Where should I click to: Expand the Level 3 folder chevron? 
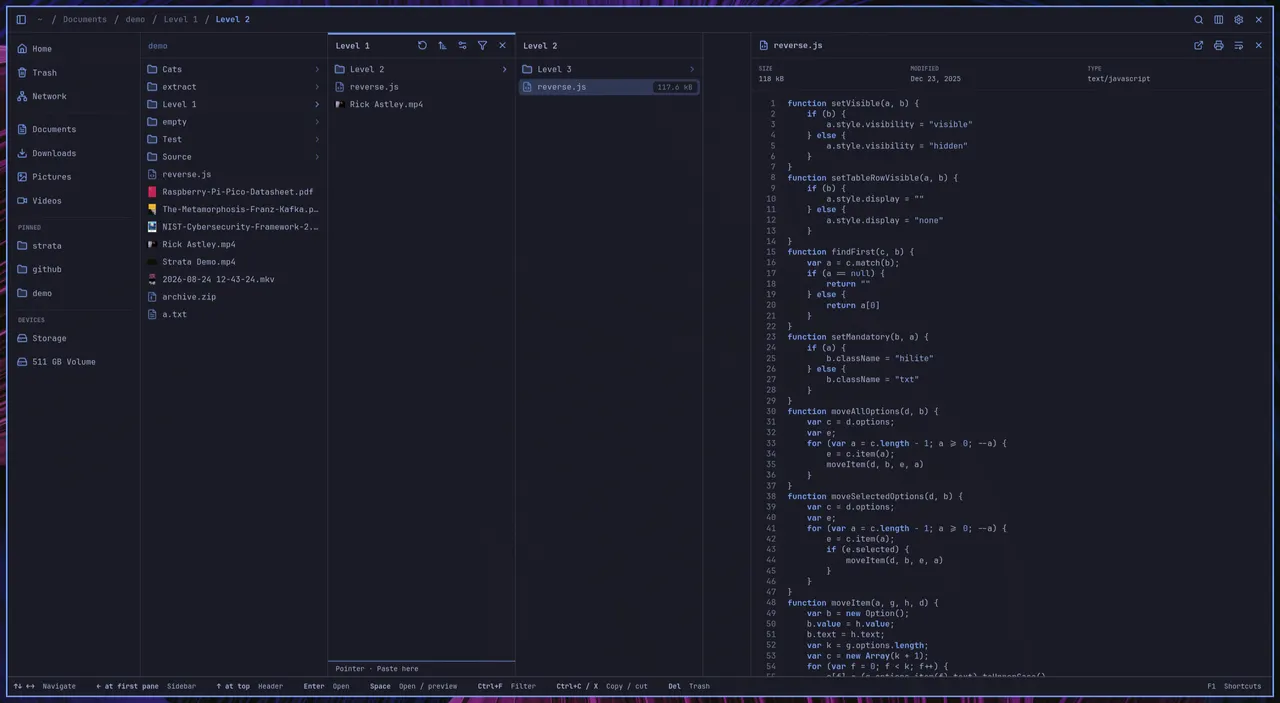coord(692,69)
